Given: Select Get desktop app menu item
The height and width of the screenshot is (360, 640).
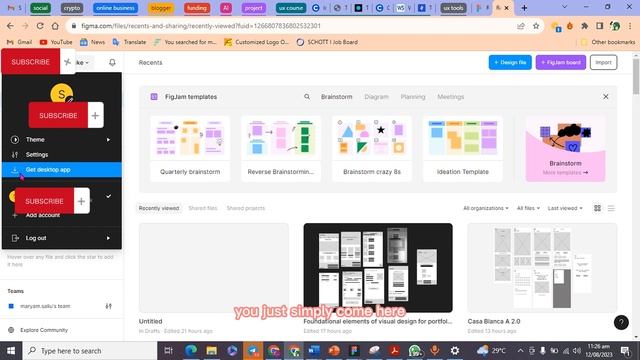Looking at the screenshot, I should click(62, 170).
